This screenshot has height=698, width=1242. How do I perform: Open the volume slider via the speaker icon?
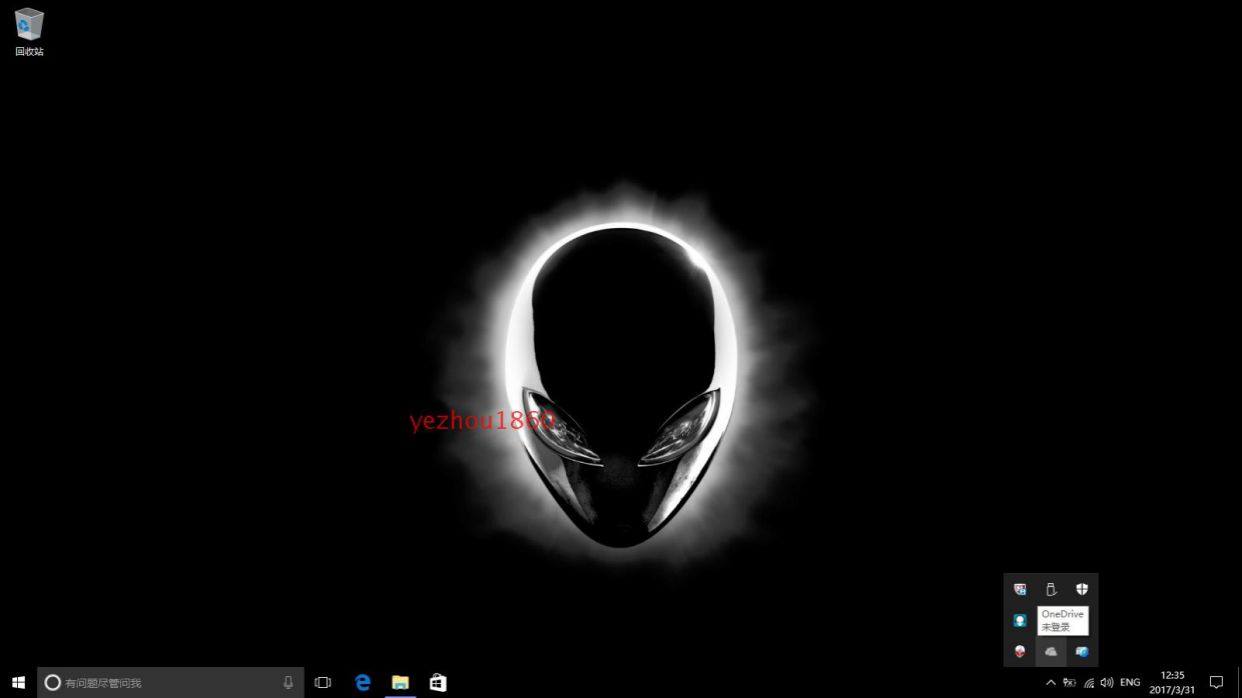[x=1106, y=682]
